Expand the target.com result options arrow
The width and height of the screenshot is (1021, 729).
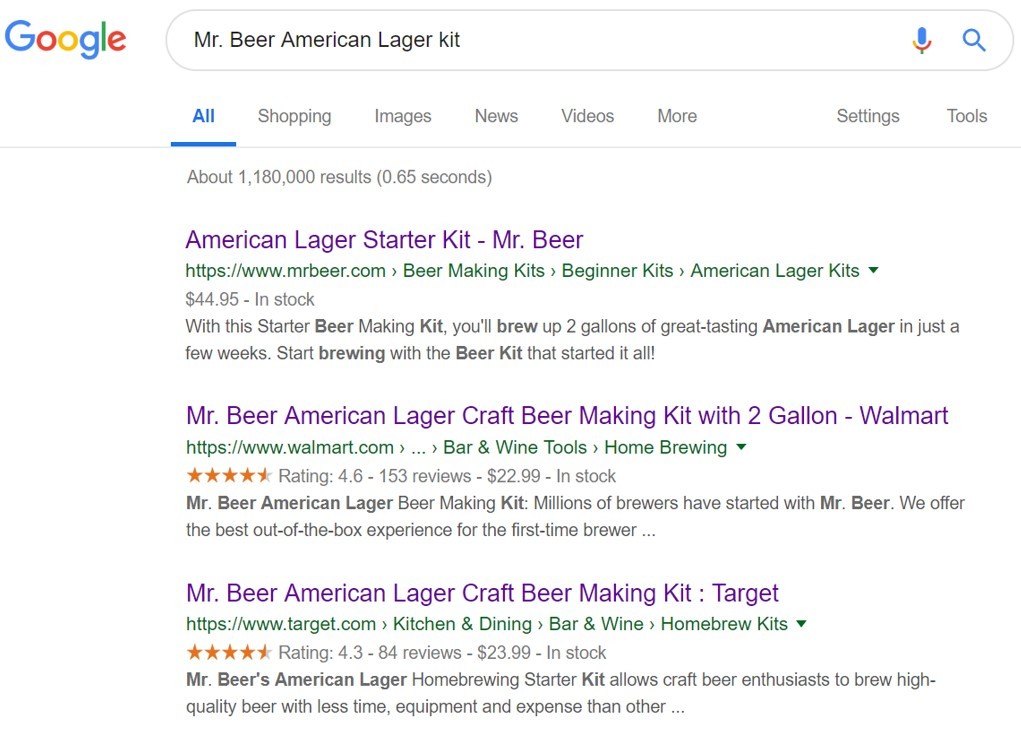click(802, 624)
